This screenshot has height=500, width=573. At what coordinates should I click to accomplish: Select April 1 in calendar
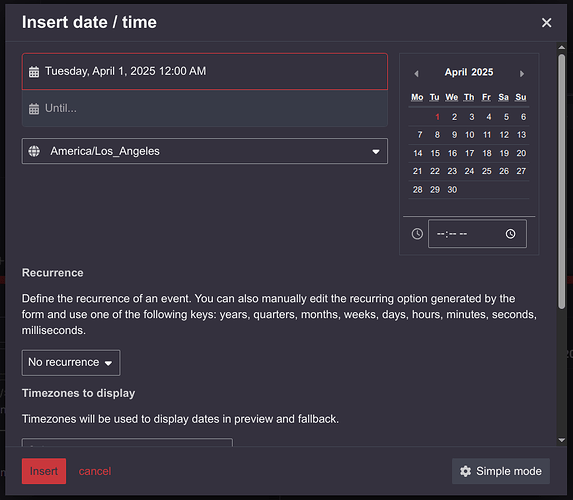[x=437, y=117]
